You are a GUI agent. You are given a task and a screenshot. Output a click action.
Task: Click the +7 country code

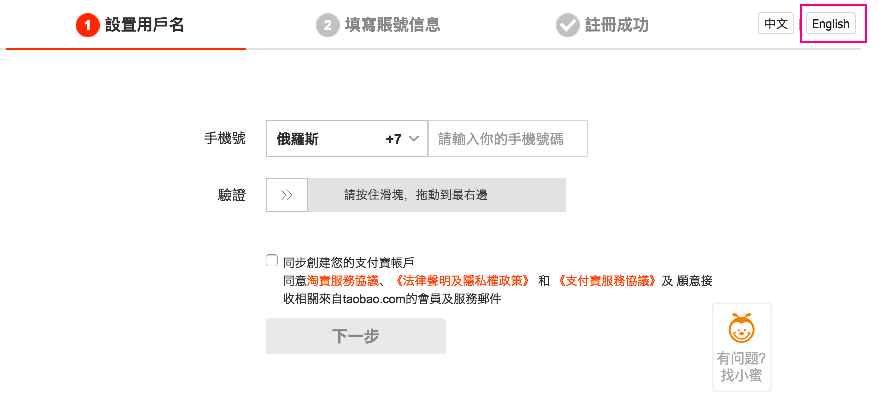tap(393, 139)
